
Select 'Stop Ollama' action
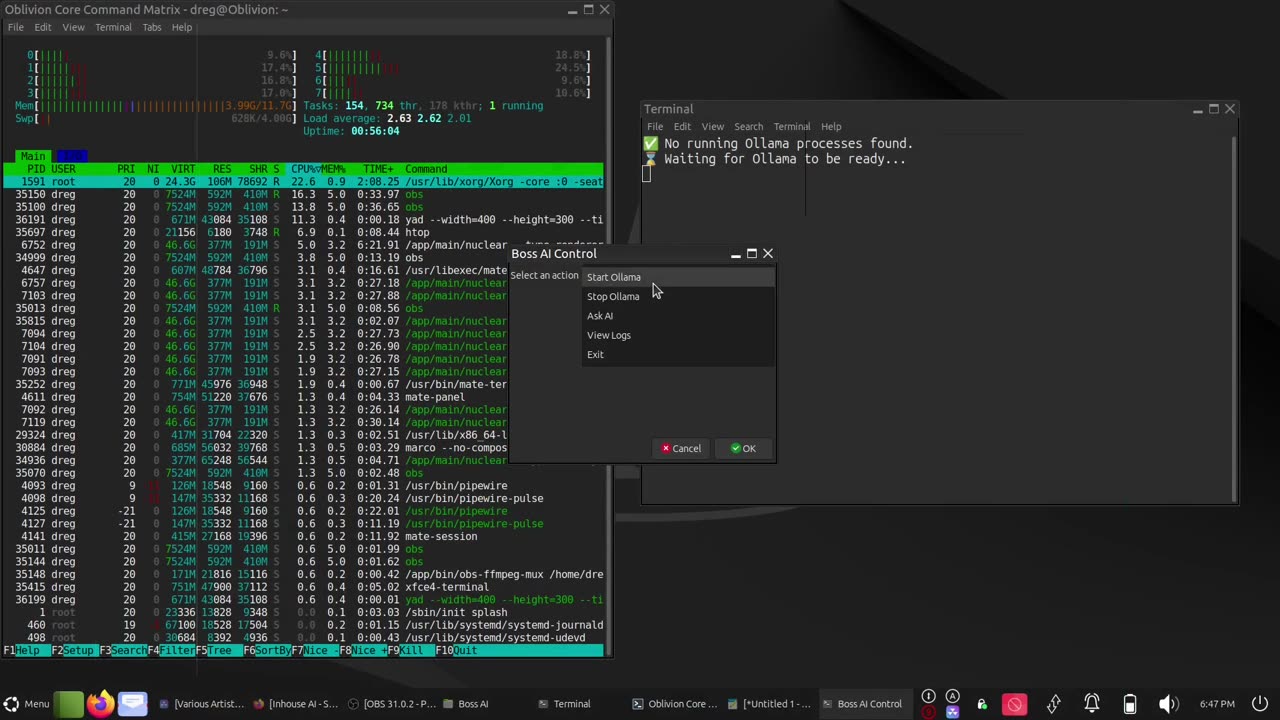click(x=678, y=296)
